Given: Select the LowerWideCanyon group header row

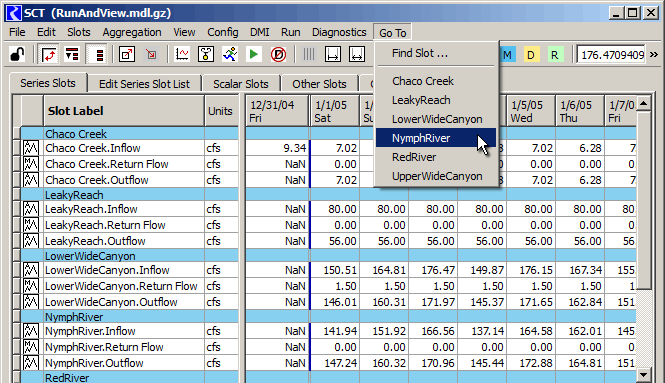Looking at the screenshot, I should click(328, 256).
